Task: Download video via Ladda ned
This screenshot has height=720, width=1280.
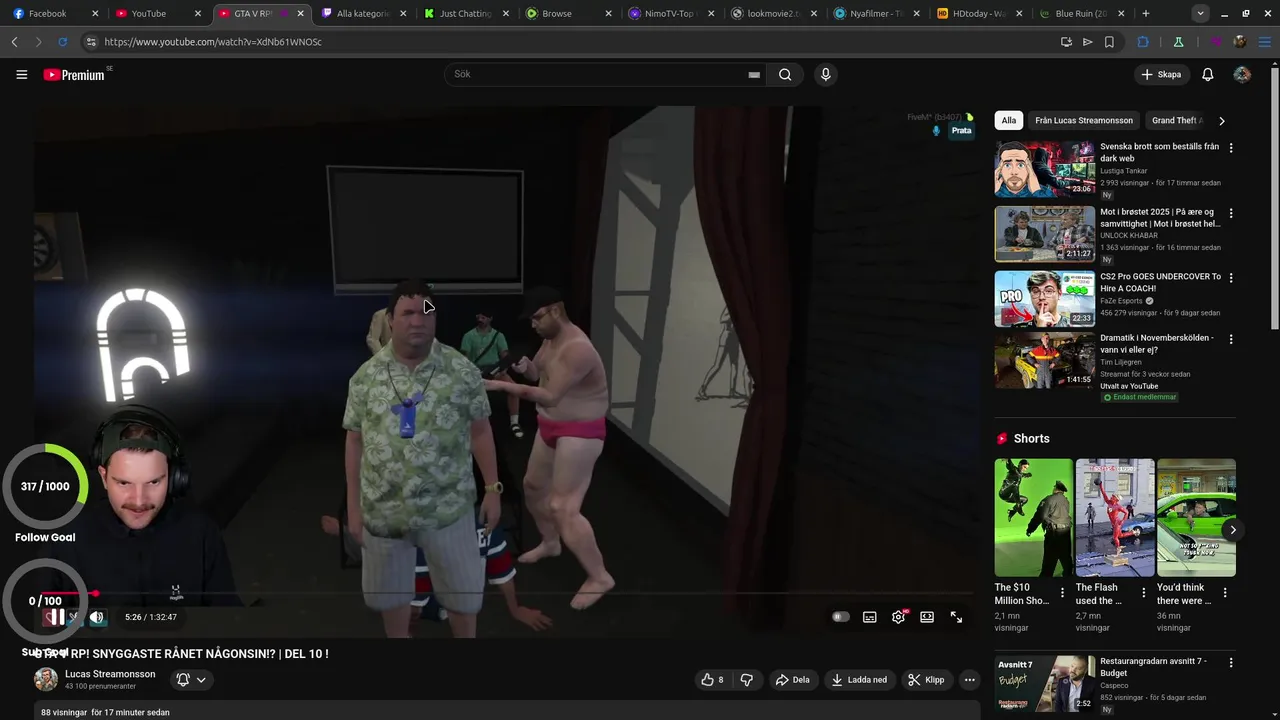Action: (x=859, y=680)
